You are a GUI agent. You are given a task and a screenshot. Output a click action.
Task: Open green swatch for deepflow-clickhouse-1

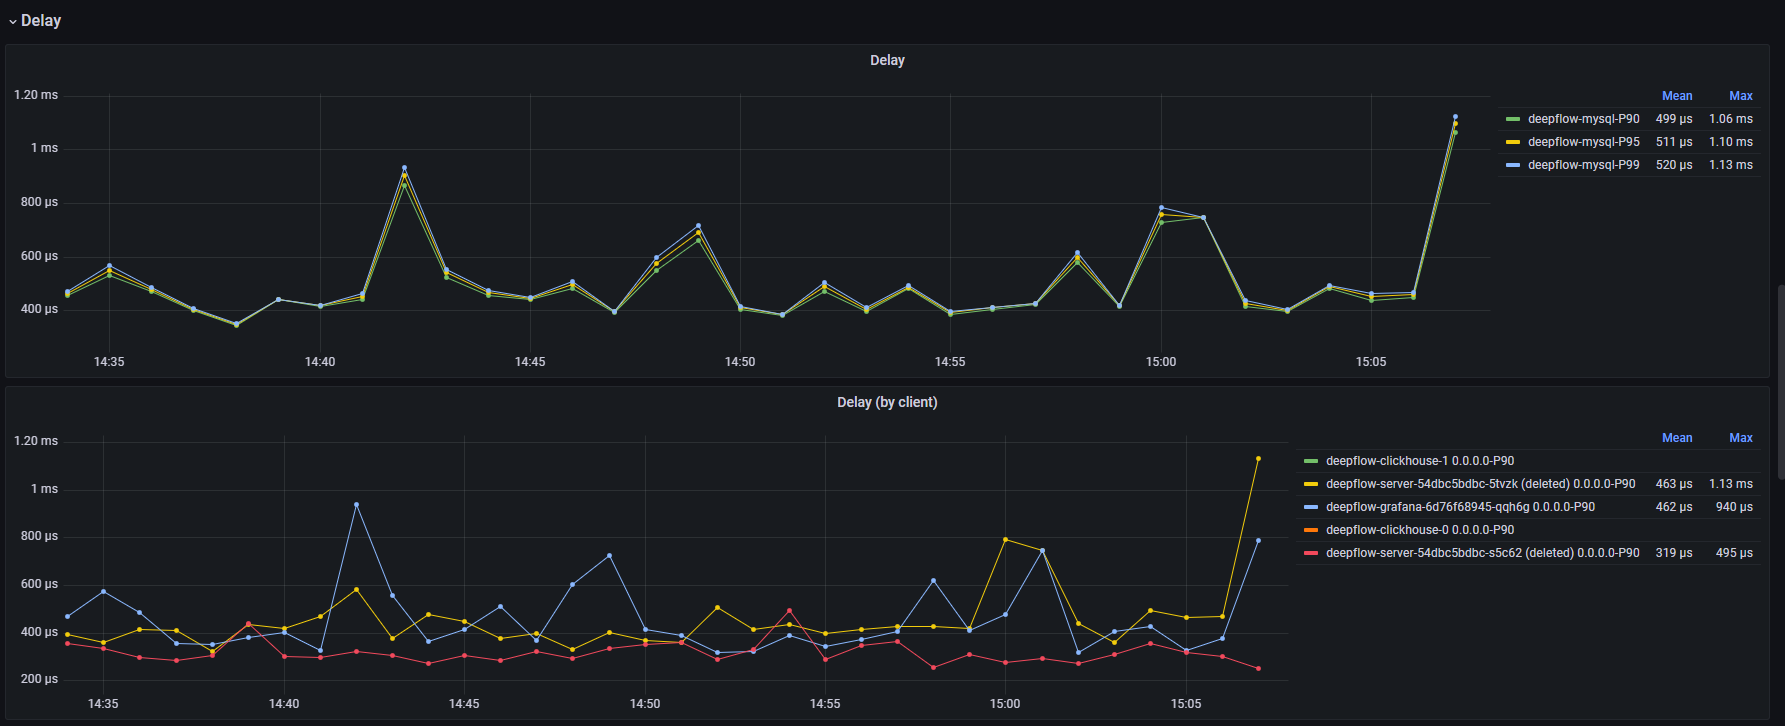tap(1311, 461)
